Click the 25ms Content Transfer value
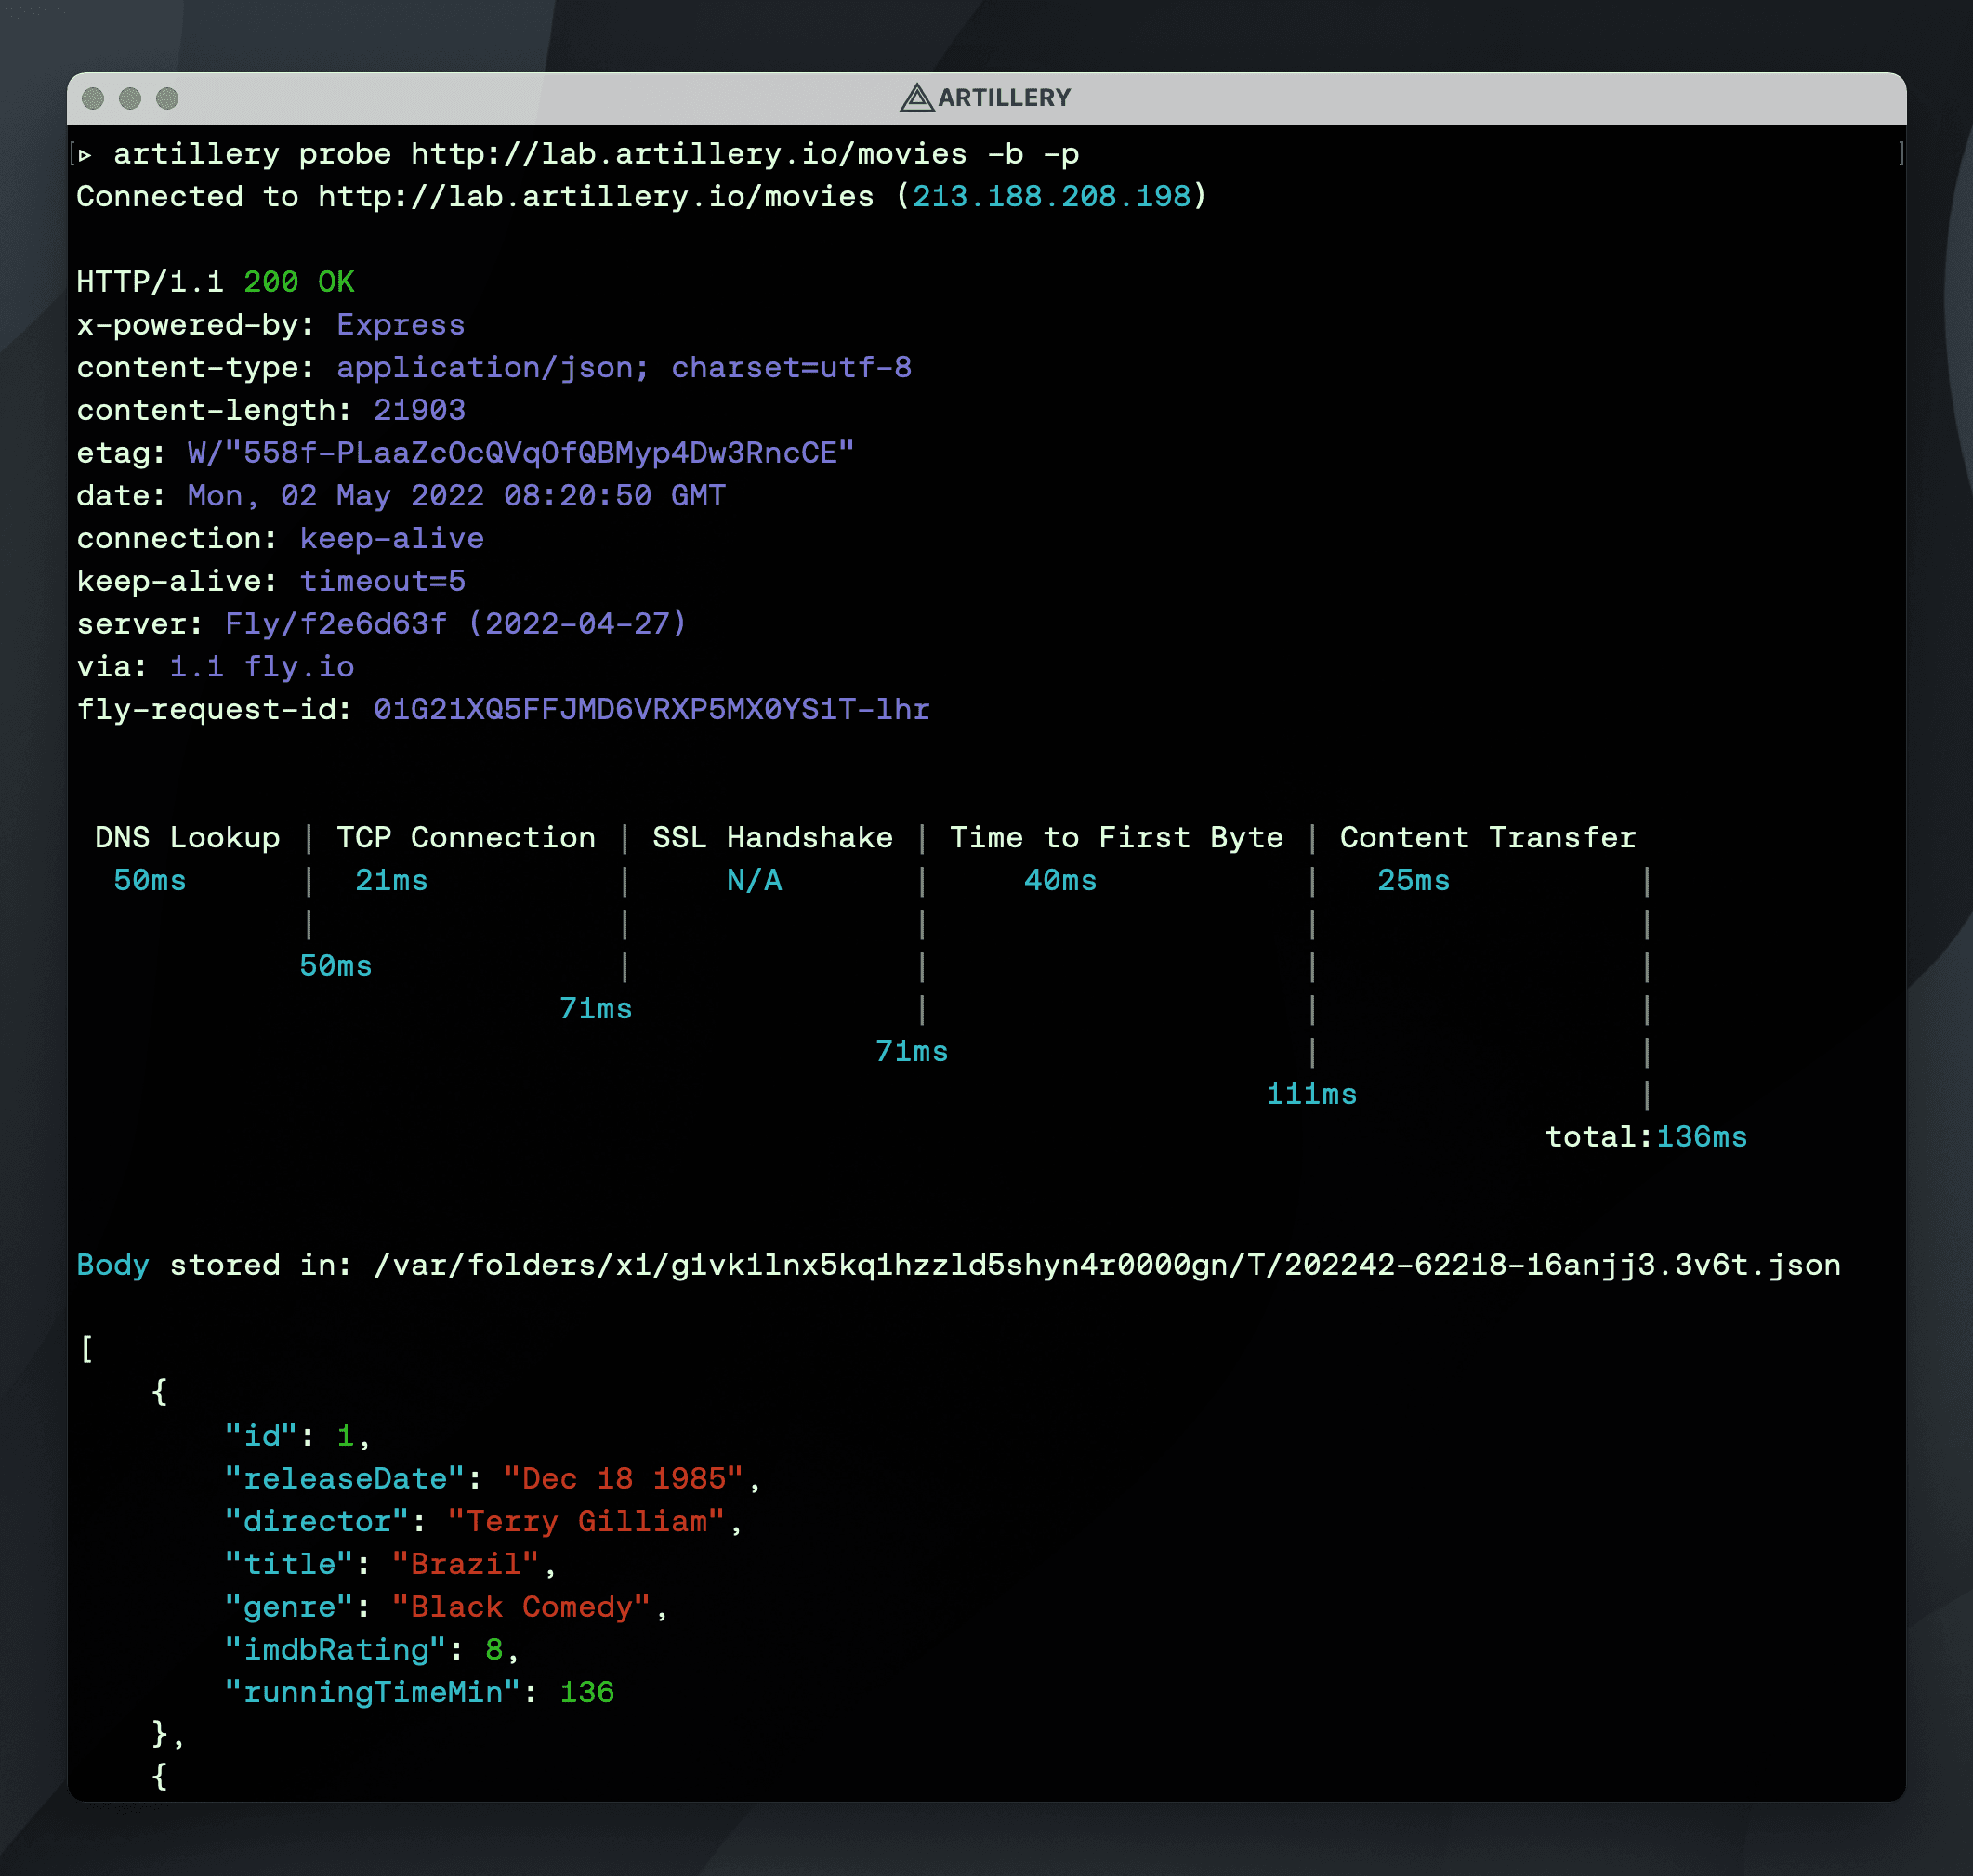Screen dimensions: 1973x1876 (x=1414, y=881)
